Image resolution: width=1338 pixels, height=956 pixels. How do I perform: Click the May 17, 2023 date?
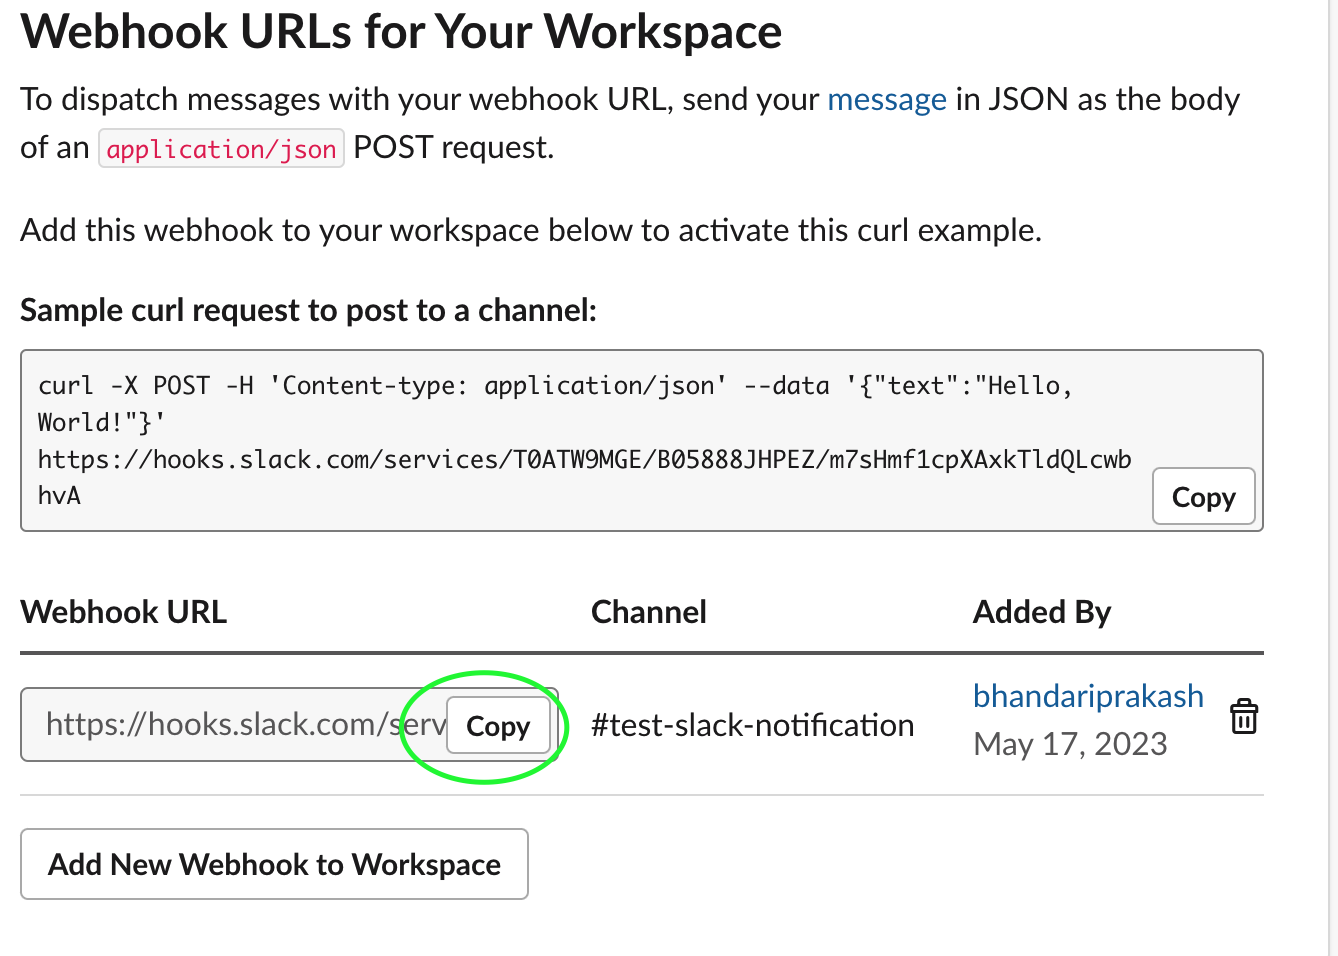pyautogui.click(x=1070, y=744)
